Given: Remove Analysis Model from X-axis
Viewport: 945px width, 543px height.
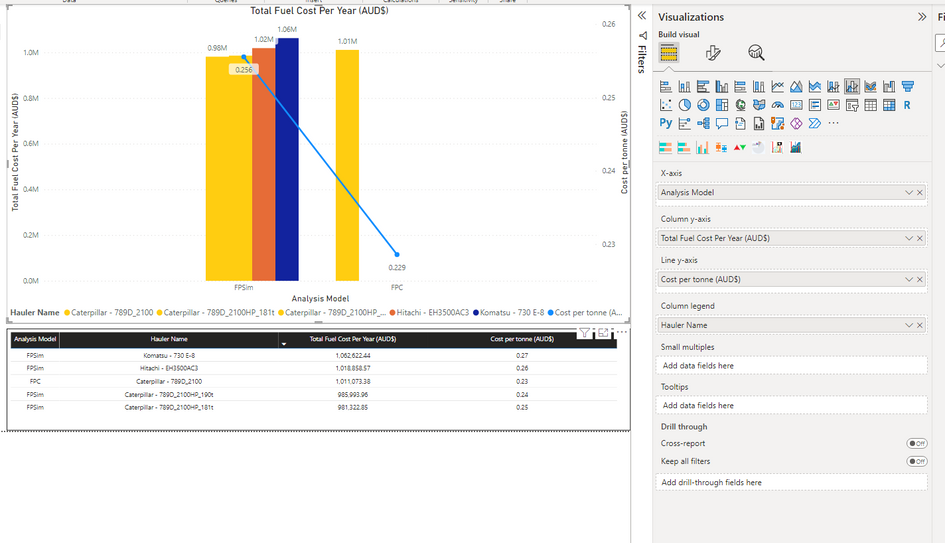Looking at the screenshot, I should [x=920, y=193].
